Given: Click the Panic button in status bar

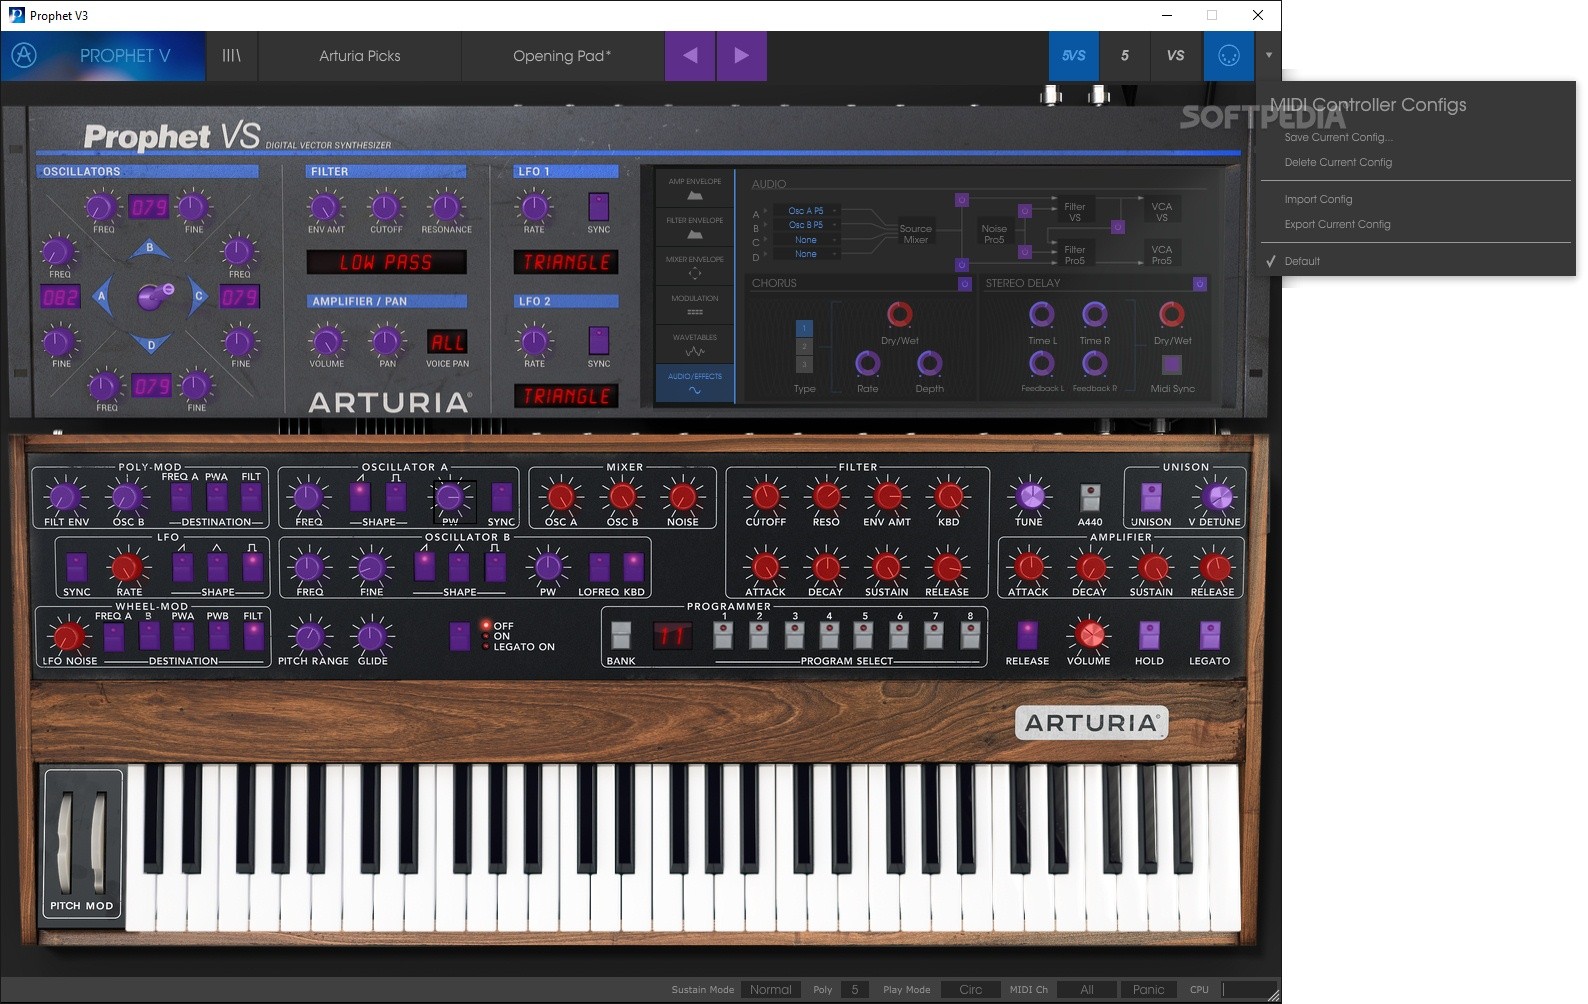Looking at the screenshot, I should pos(1148,989).
